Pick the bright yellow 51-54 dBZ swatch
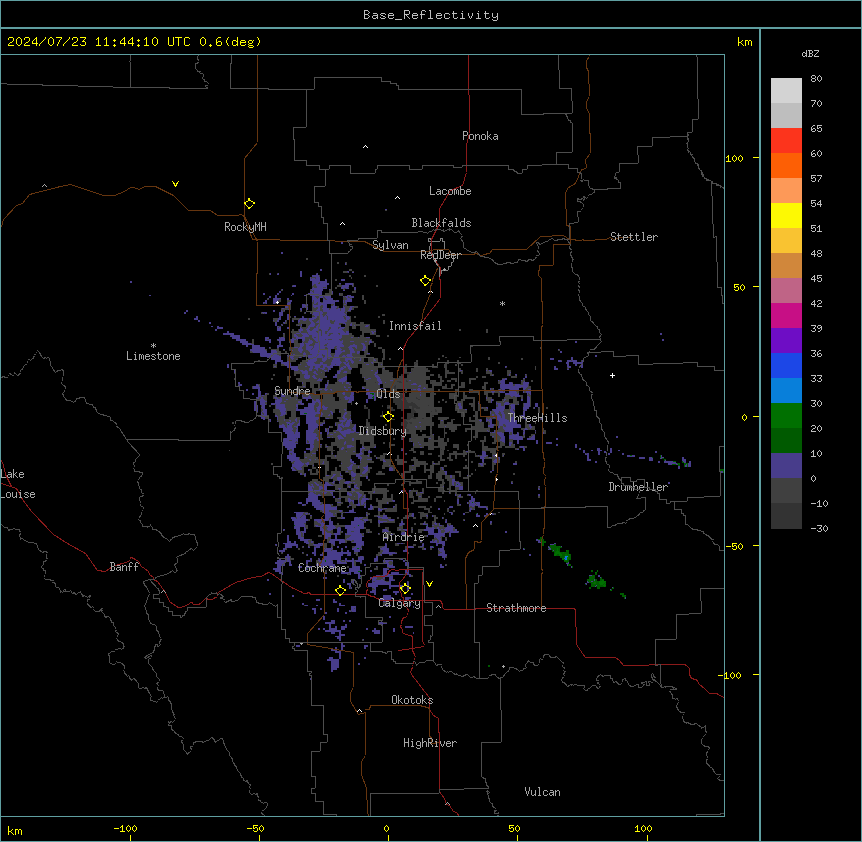 pos(786,215)
